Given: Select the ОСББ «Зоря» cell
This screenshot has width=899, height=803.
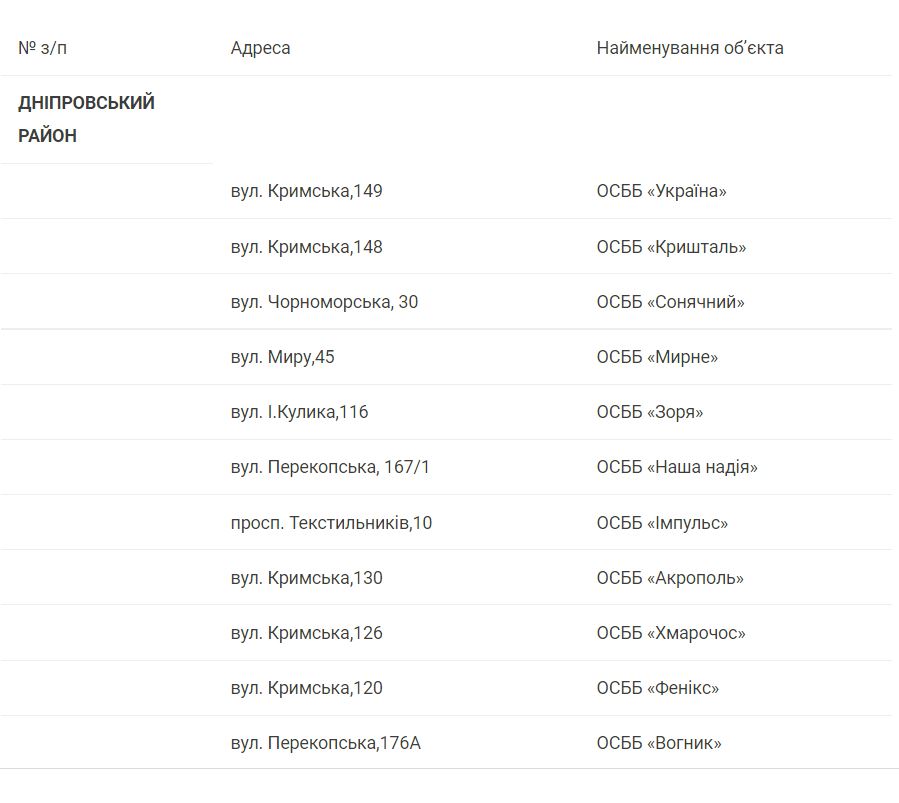Looking at the screenshot, I should 650,412.
